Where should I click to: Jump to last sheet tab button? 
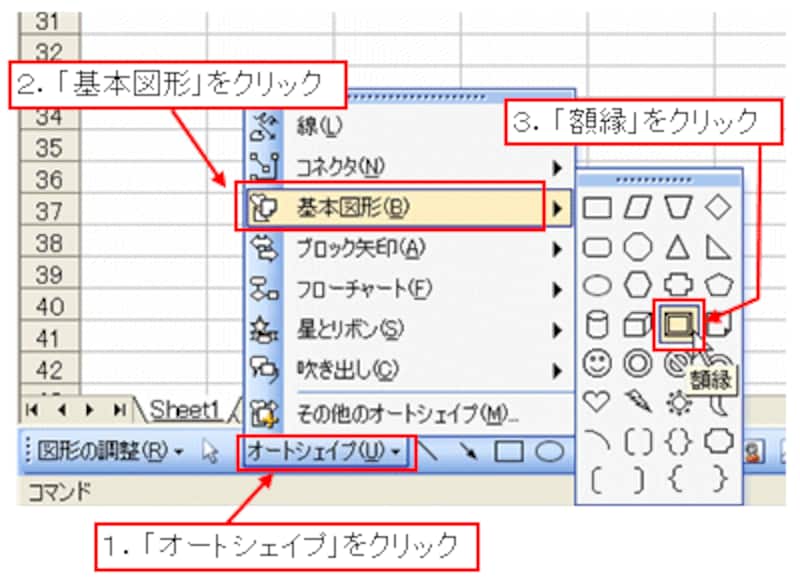click(x=119, y=410)
